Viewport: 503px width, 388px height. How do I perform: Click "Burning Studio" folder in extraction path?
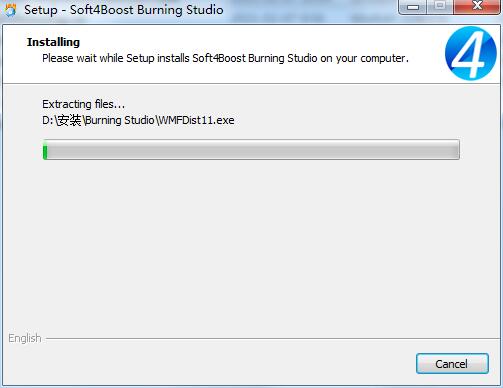coord(120,120)
